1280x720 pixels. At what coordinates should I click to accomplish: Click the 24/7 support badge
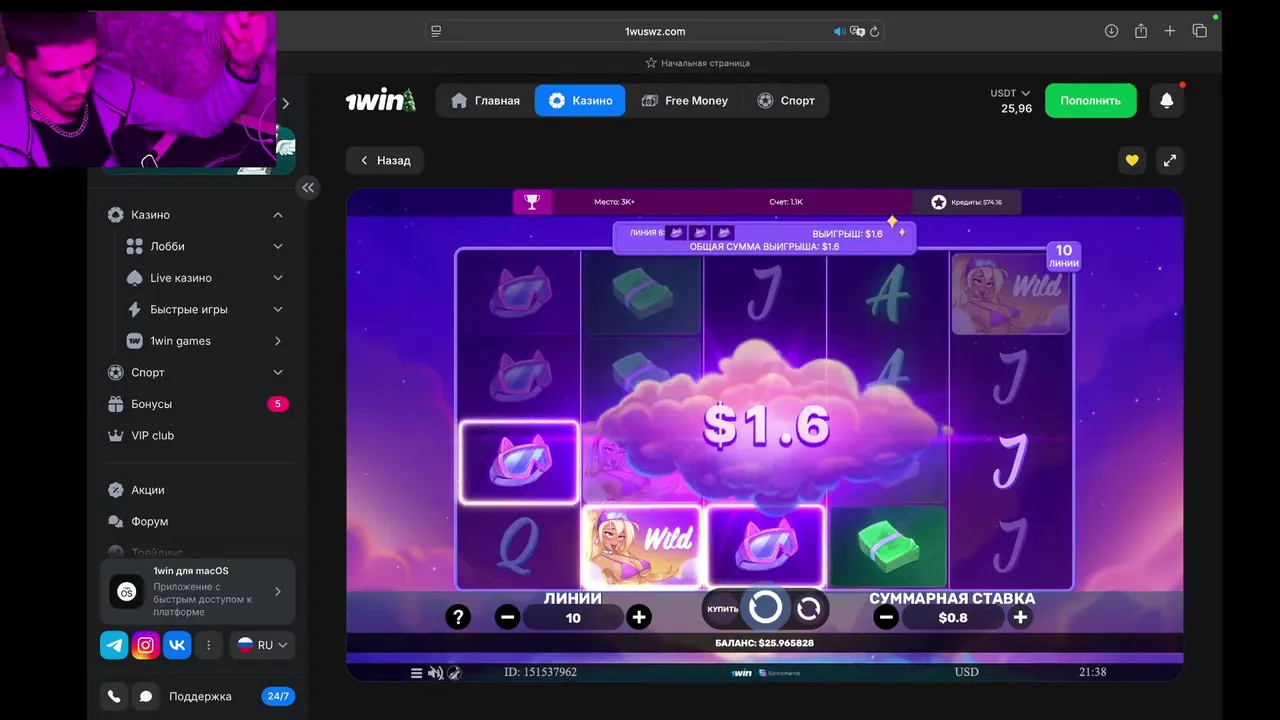(x=278, y=696)
